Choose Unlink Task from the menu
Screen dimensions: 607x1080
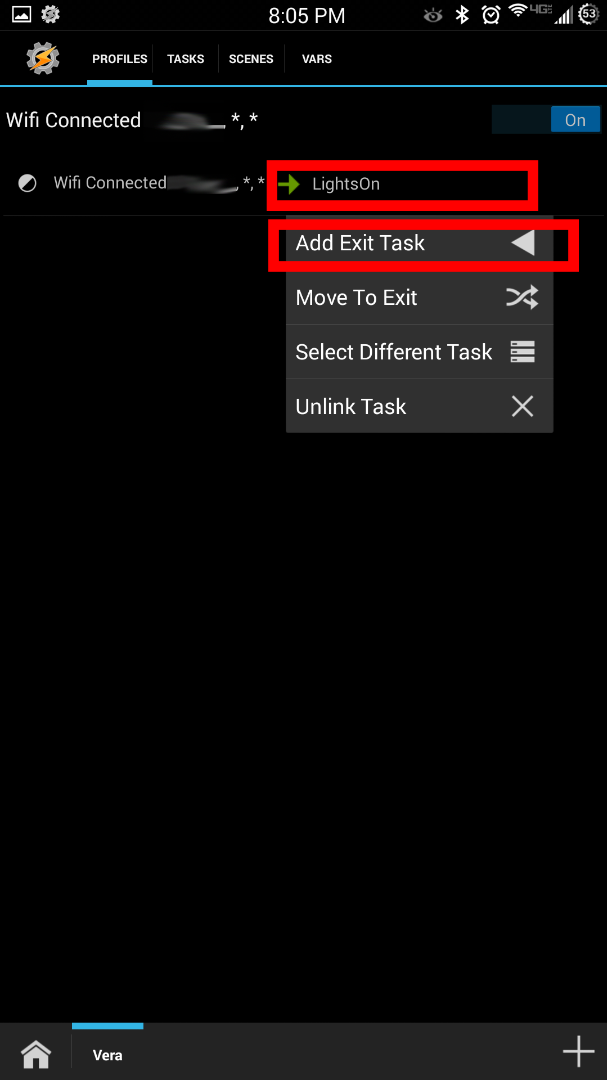click(350, 406)
